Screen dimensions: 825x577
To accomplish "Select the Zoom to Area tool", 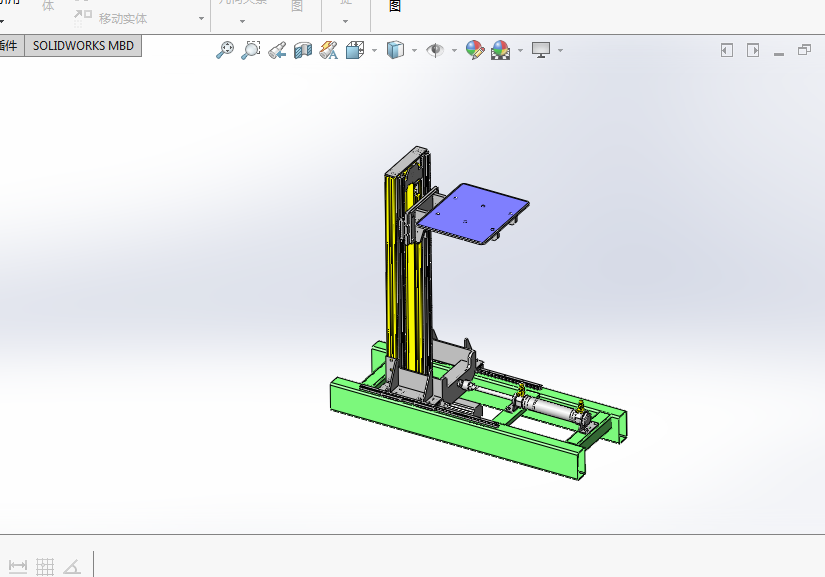I will [x=251, y=50].
